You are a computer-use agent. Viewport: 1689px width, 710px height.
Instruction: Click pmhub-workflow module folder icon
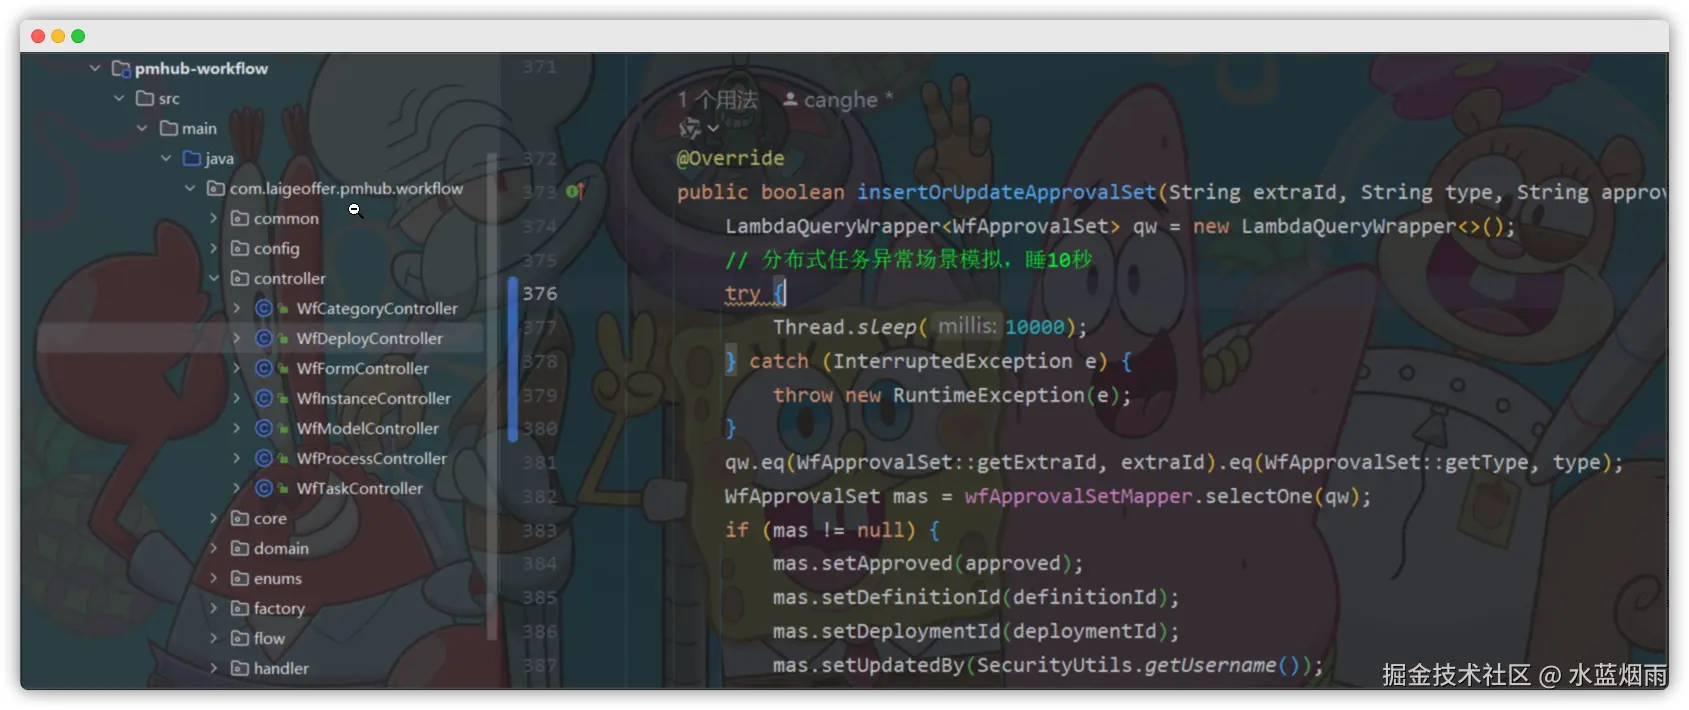coord(121,68)
